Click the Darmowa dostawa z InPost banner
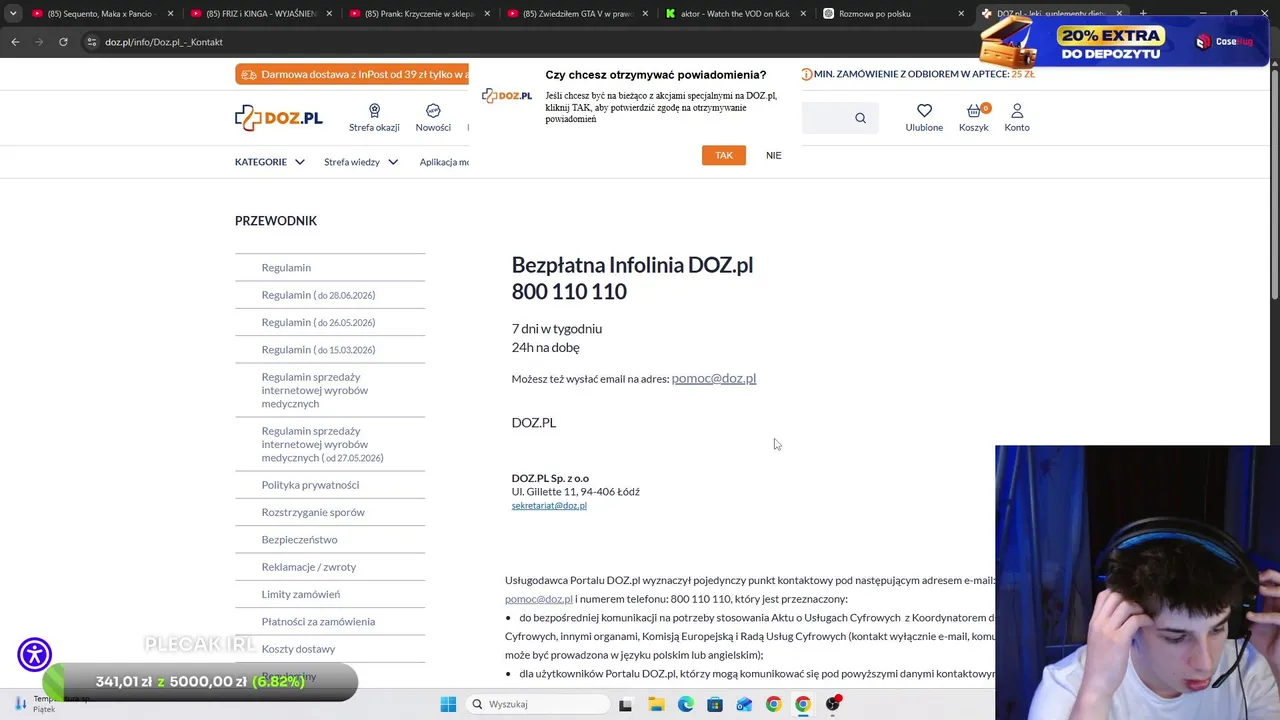The image size is (1280, 720). pos(352,74)
